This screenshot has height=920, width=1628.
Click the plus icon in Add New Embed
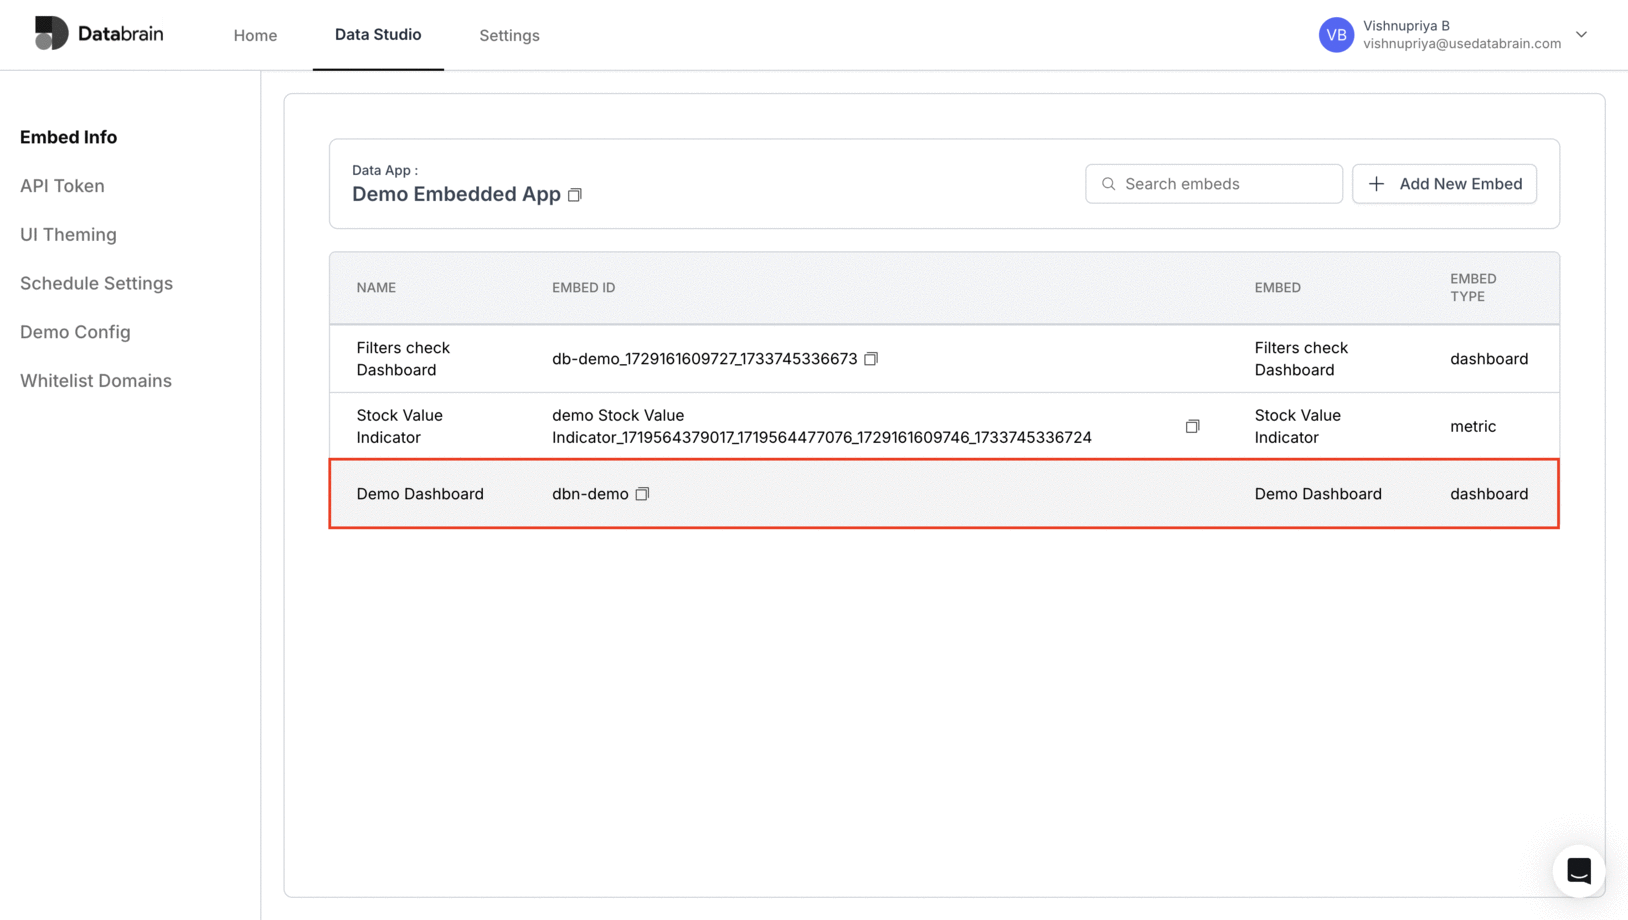click(x=1376, y=184)
